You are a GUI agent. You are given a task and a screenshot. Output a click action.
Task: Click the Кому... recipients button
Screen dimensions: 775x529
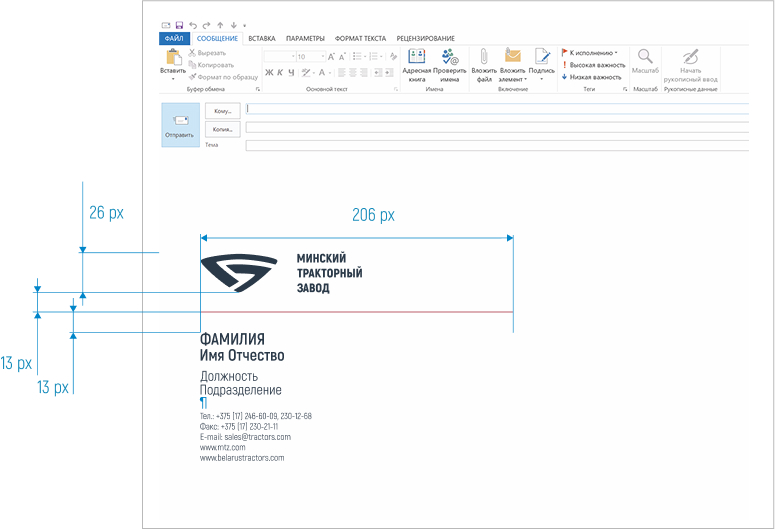[x=222, y=111]
